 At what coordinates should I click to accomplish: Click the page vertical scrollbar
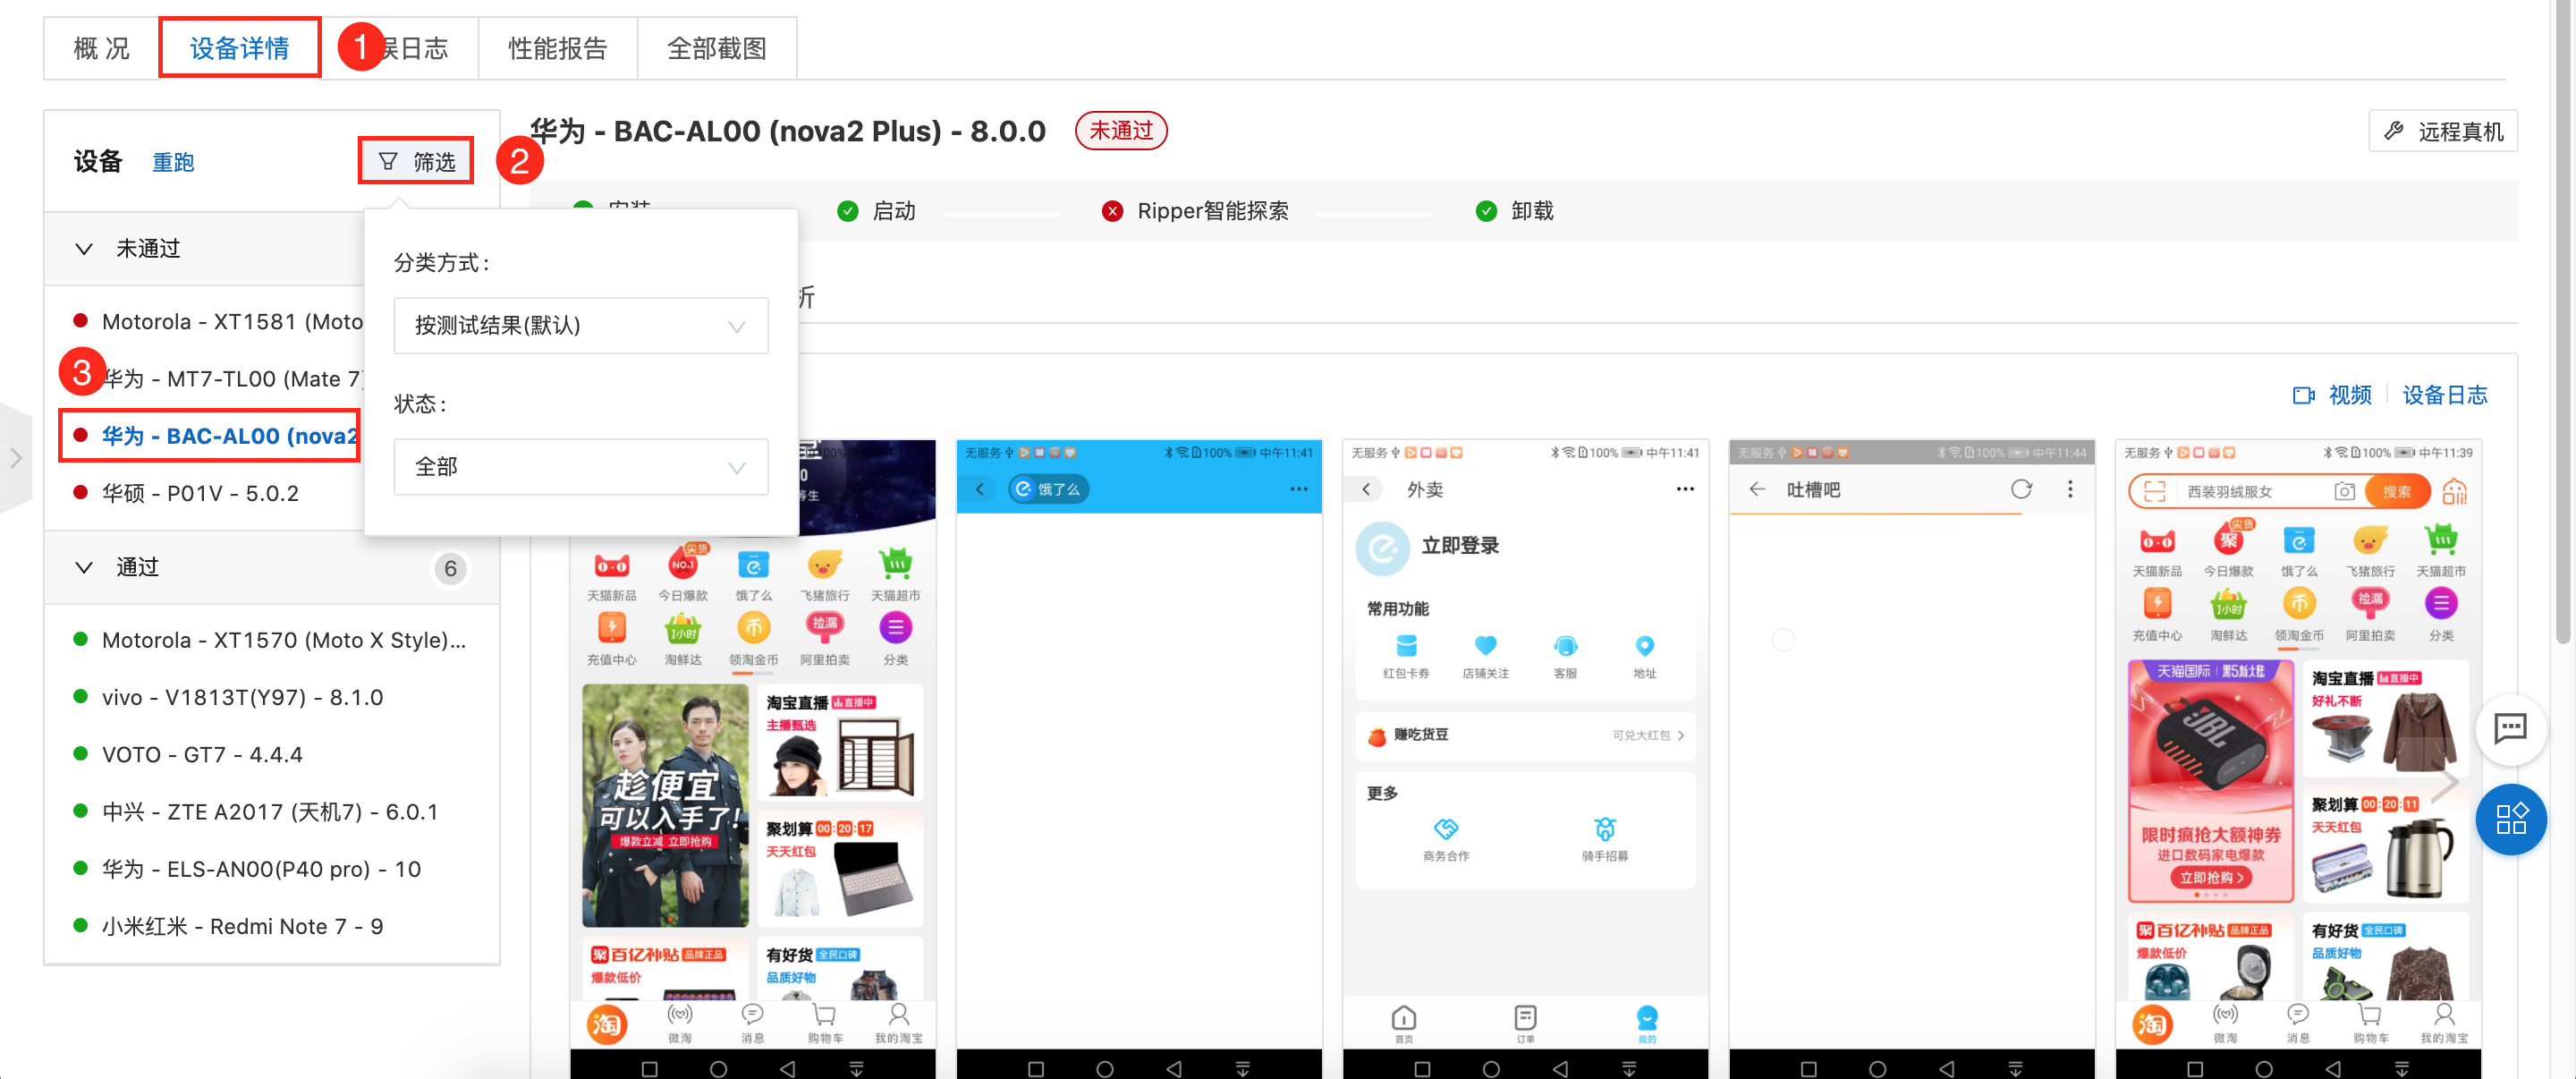2562,320
